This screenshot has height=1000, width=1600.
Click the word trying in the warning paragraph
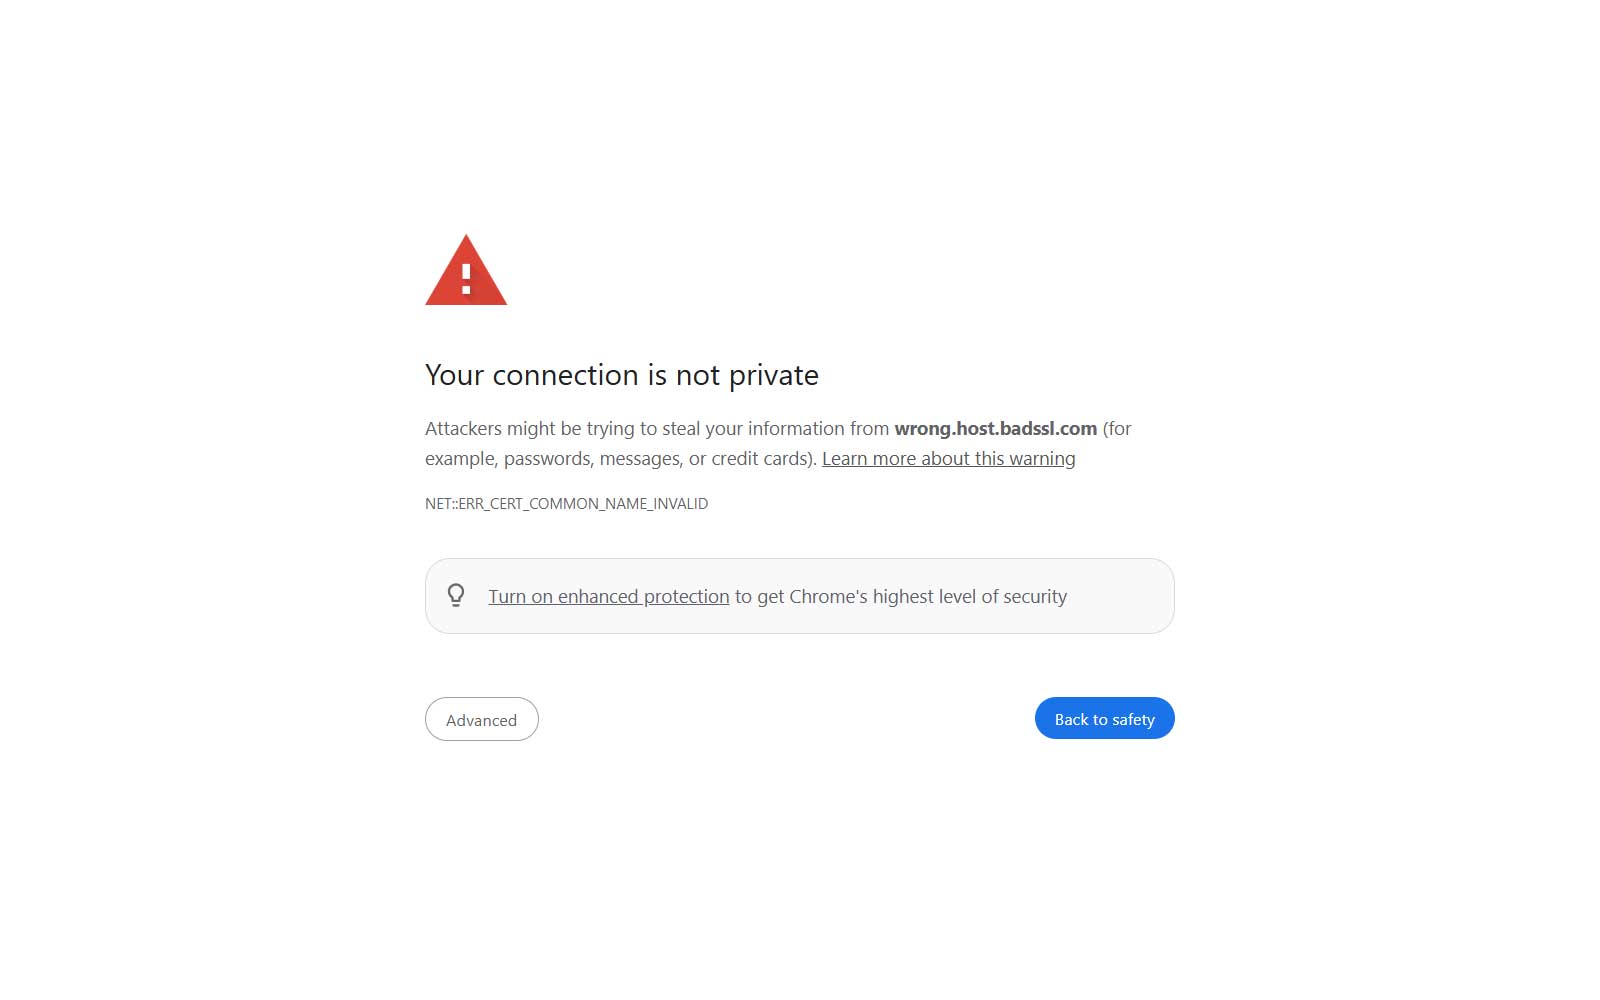click(610, 428)
